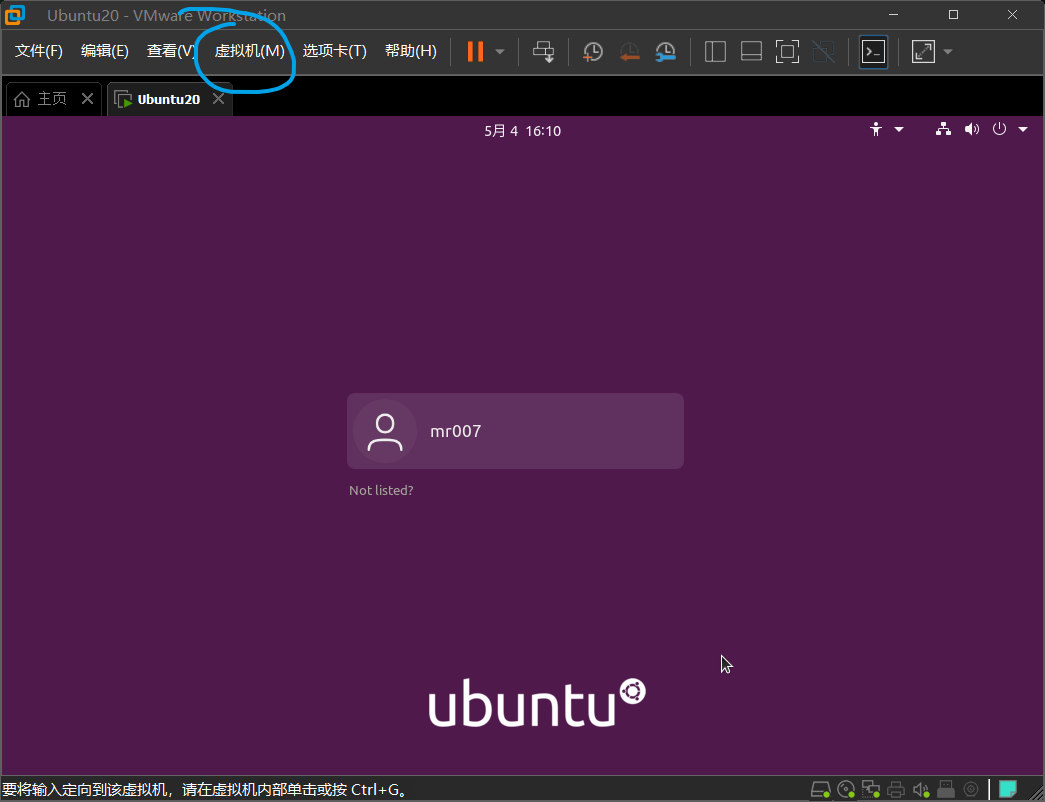Image resolution: width=1045 pixels, height=802 pixels.
Task: Toggle the thumbnail bar view
Action: click(751, 51)
